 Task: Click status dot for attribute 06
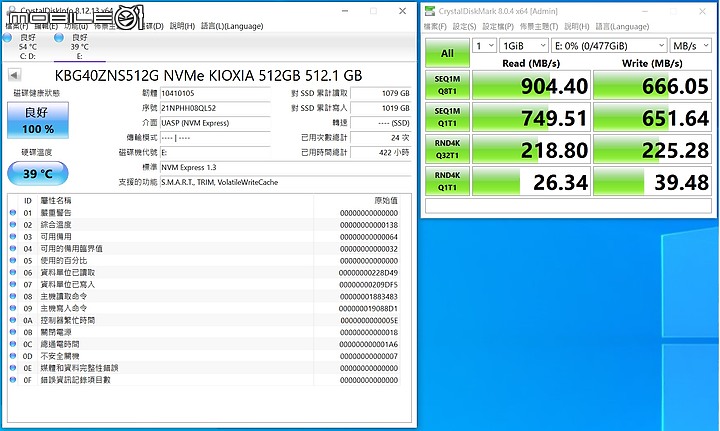tap(13, 272)
